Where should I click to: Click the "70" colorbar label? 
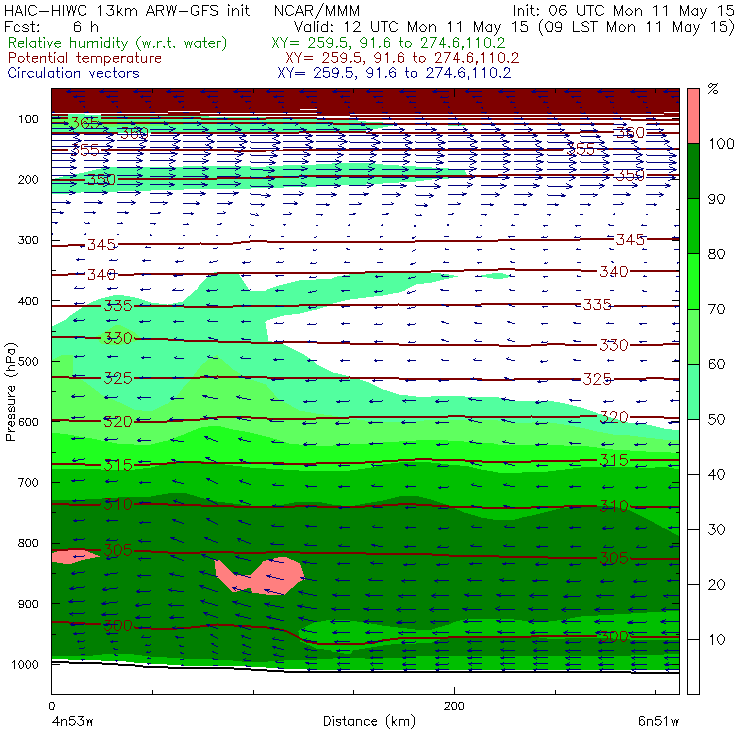point(716,309)
